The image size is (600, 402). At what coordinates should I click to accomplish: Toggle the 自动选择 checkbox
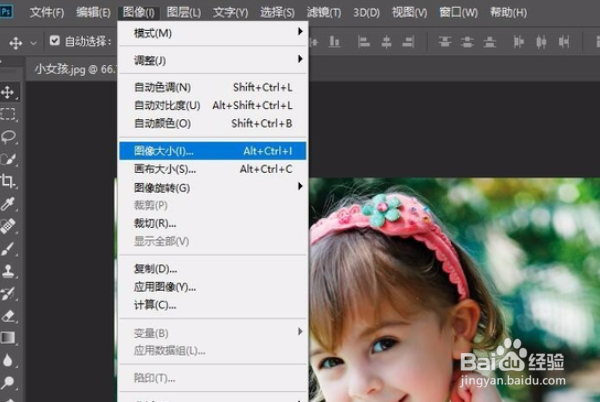(55, 41)
